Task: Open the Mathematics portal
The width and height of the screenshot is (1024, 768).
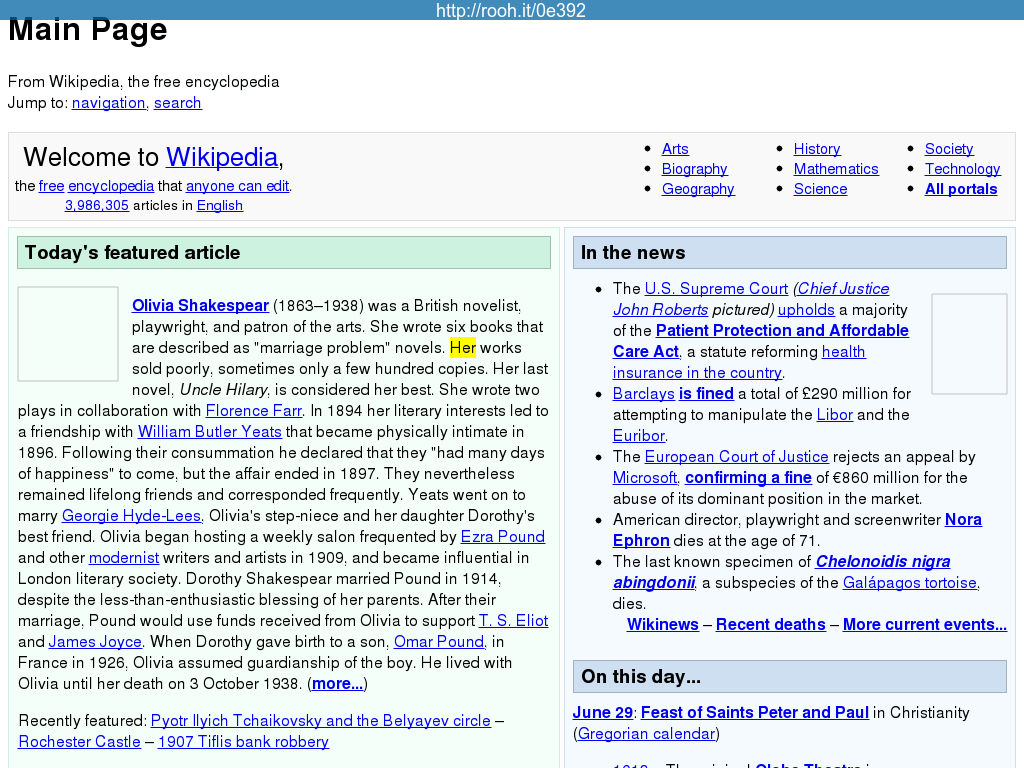Action: [835, 169]
